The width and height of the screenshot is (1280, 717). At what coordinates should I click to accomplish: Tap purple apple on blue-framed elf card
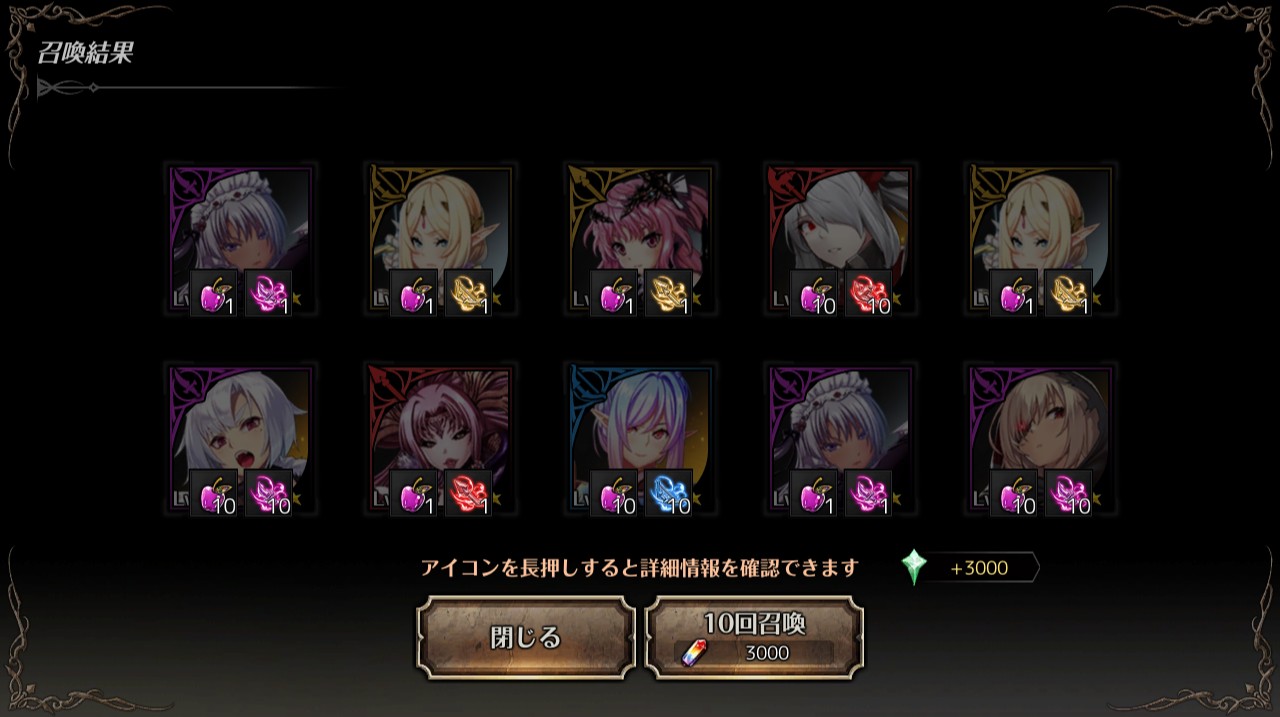614,493
